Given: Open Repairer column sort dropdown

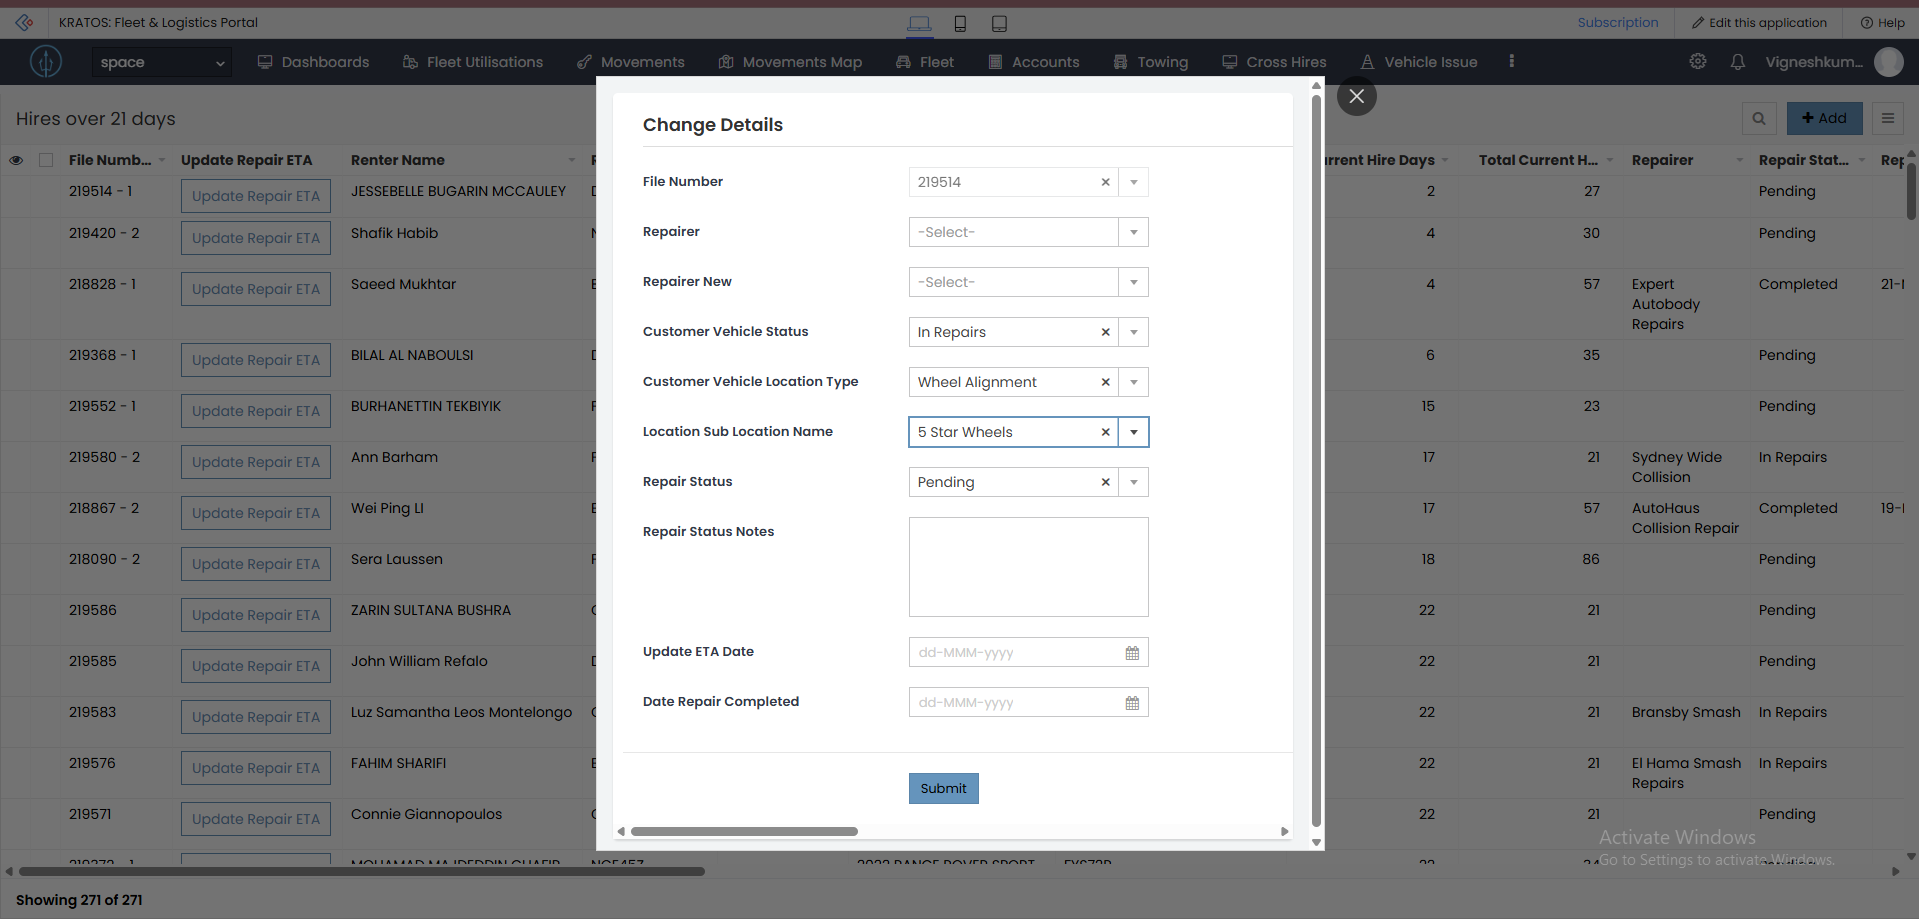Looking at the screenshot, I should pos(1739,160).
